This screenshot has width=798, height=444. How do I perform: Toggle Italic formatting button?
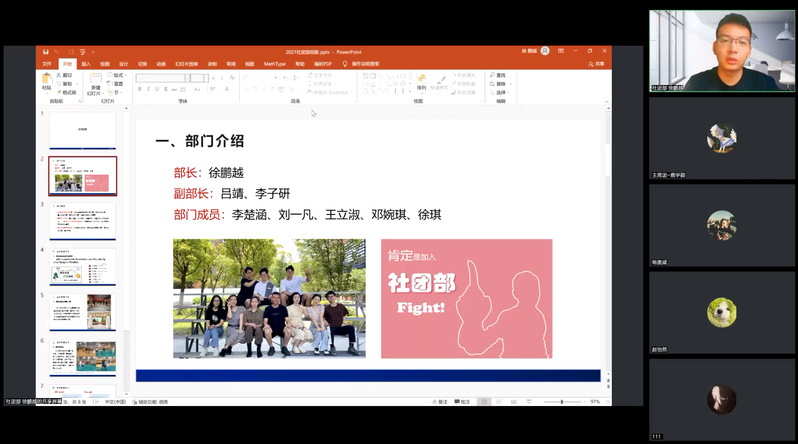(149, 89)
